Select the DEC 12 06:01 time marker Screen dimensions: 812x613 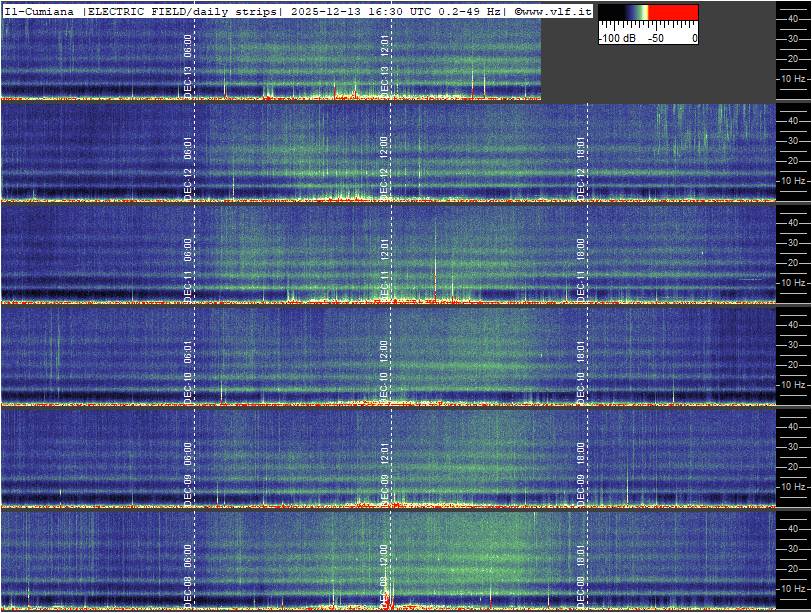tap(188, 165)
